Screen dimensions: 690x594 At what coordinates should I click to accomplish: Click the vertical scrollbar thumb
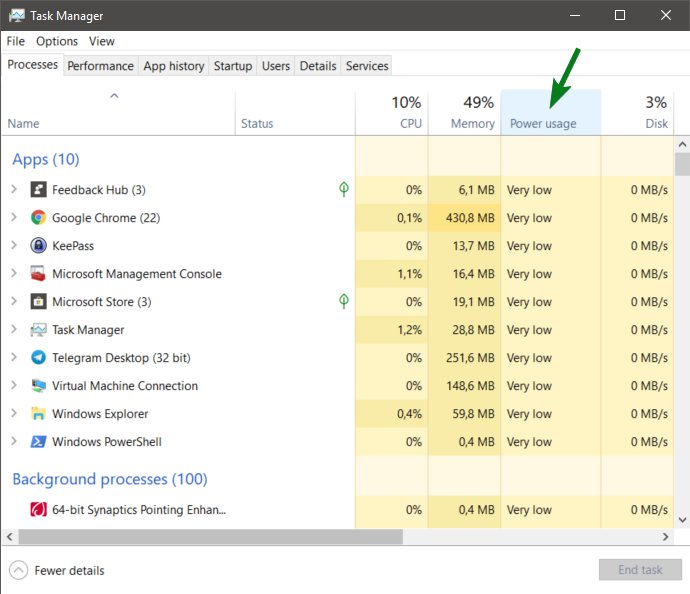(682, 165)
